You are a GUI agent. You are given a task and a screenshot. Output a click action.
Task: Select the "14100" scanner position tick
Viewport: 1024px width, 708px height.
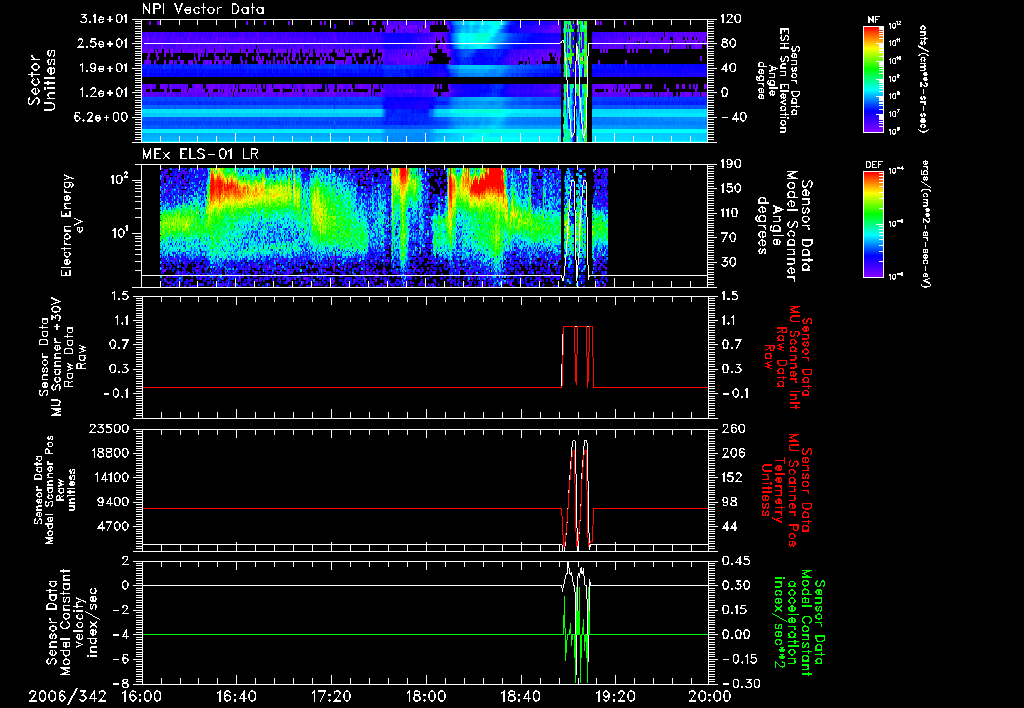[109, 477]
